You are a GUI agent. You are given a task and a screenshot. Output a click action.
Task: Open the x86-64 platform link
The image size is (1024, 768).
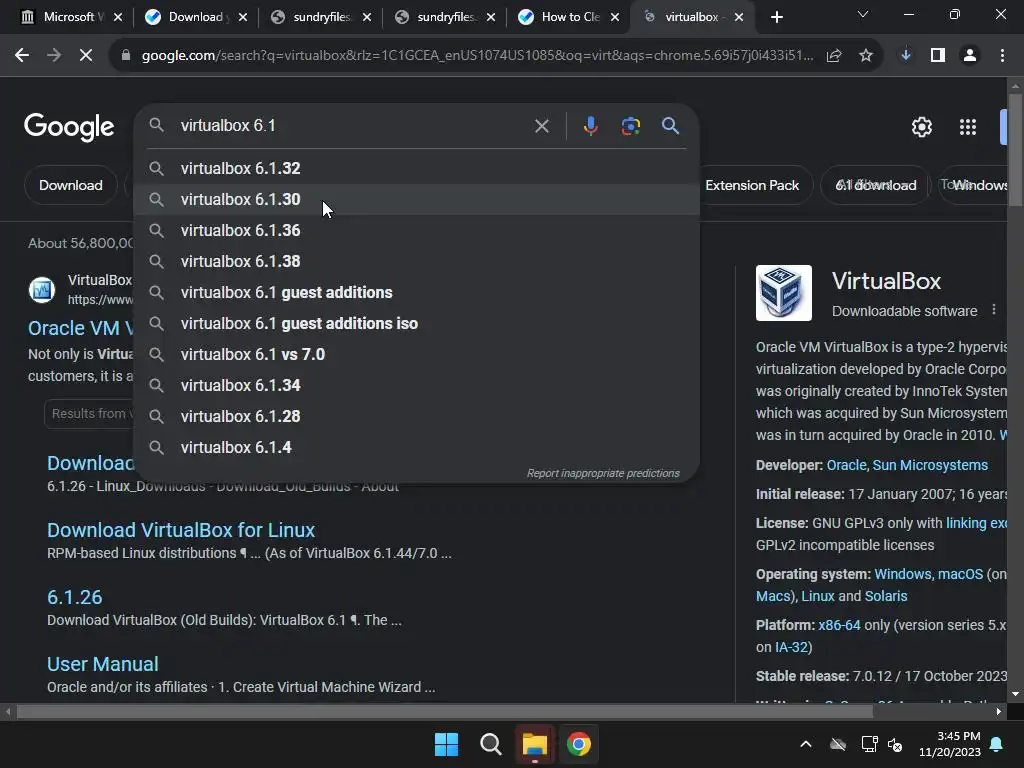839,625
